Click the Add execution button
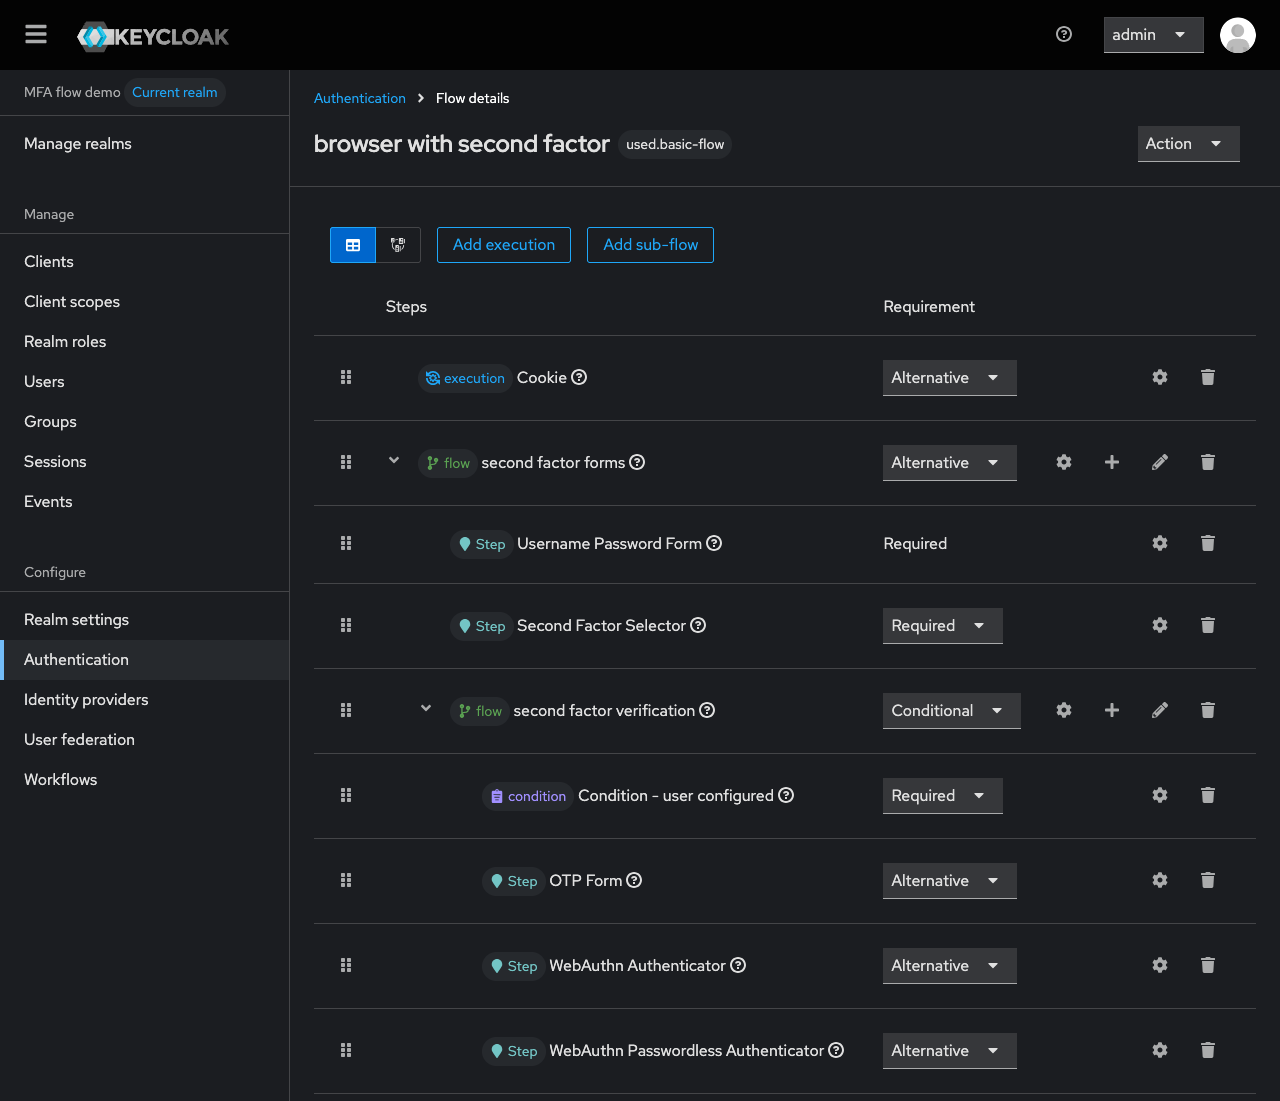Image resolution: width=1280 pixels, height=1101 pixels. click(x=504, y=245)
